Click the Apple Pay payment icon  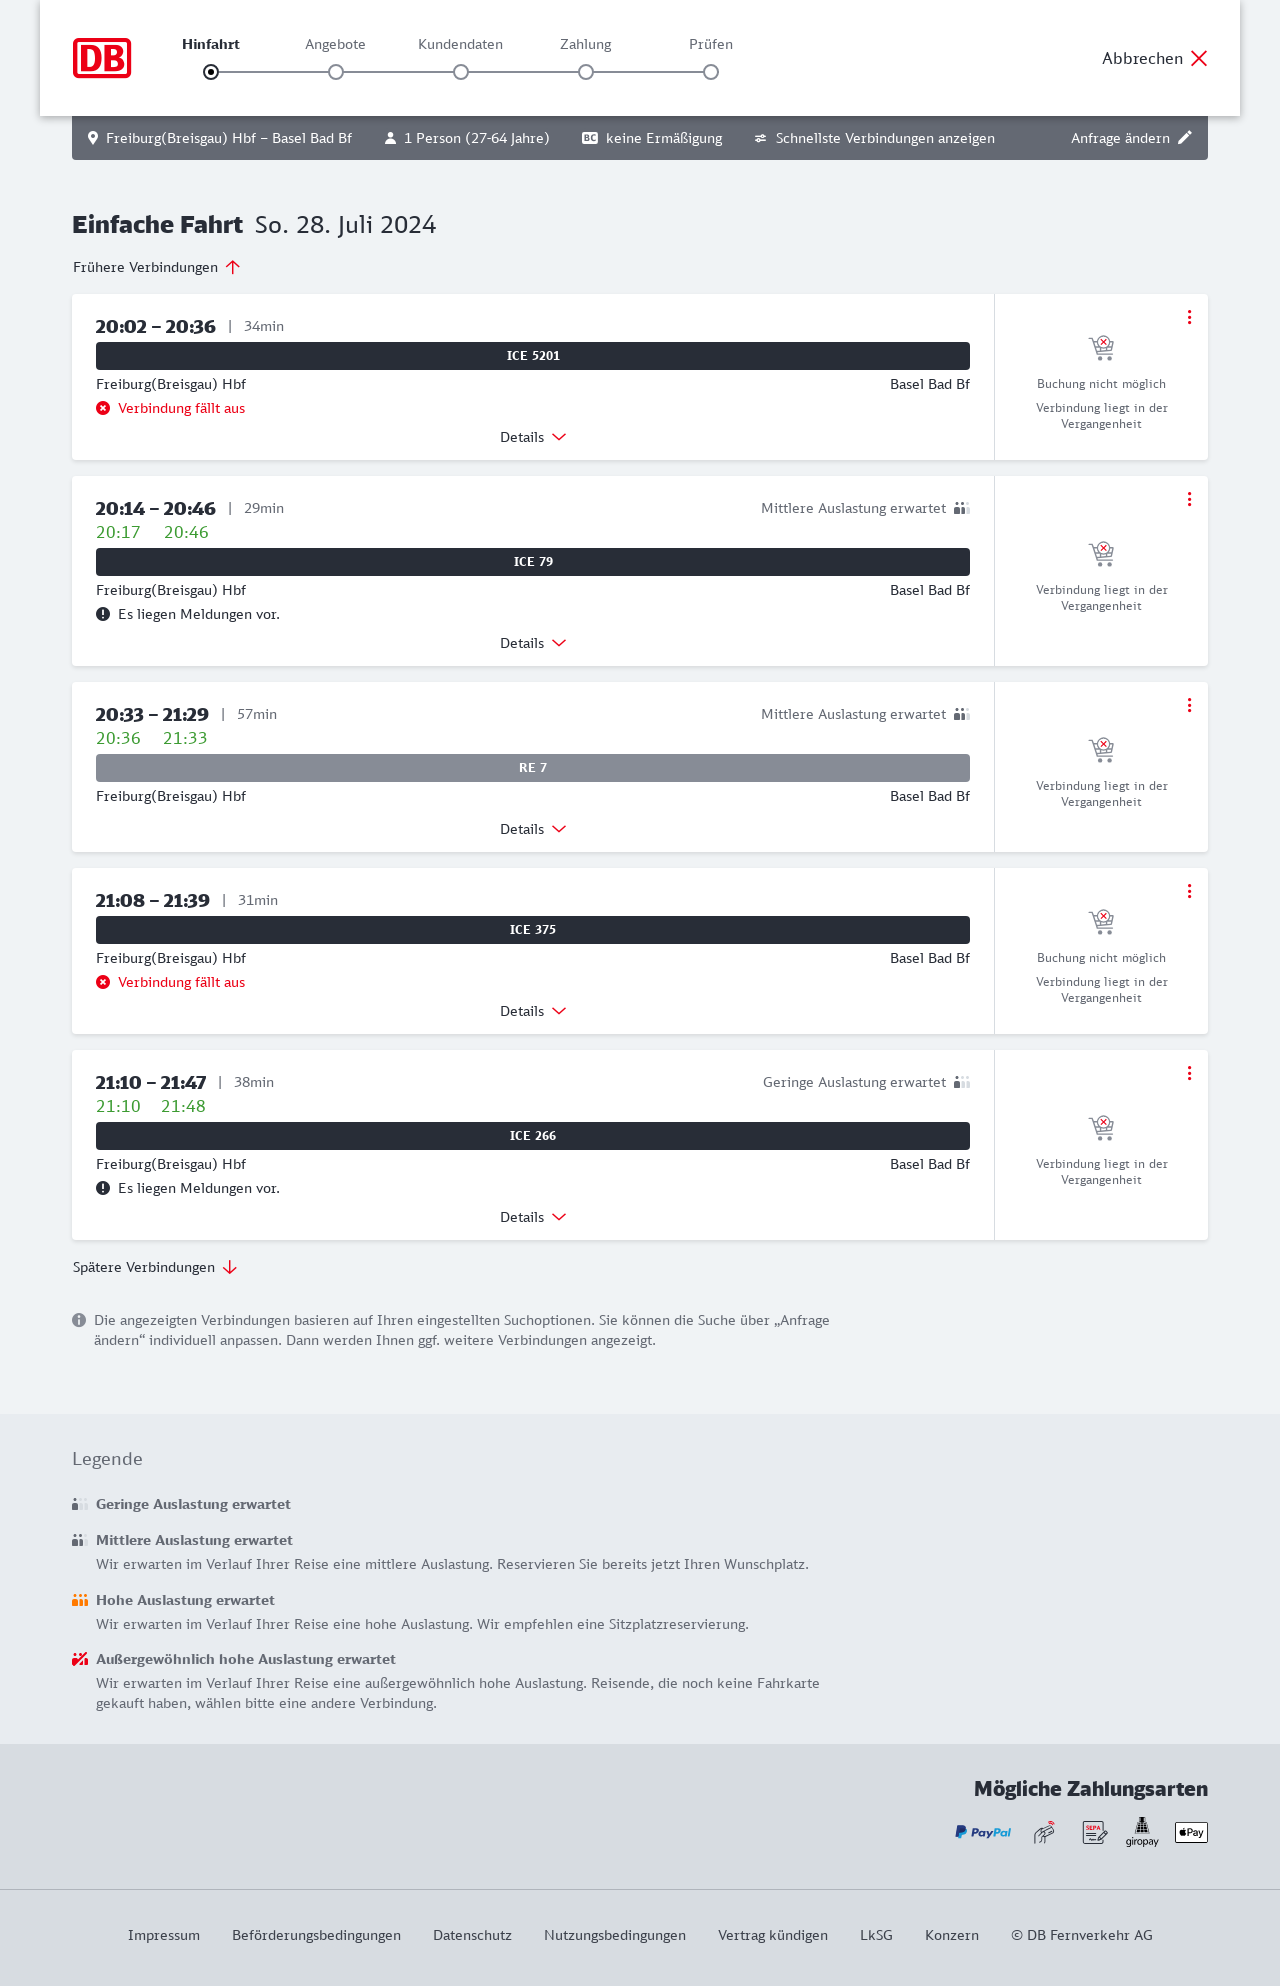pyautogui.click(x=1191, y=1832)
